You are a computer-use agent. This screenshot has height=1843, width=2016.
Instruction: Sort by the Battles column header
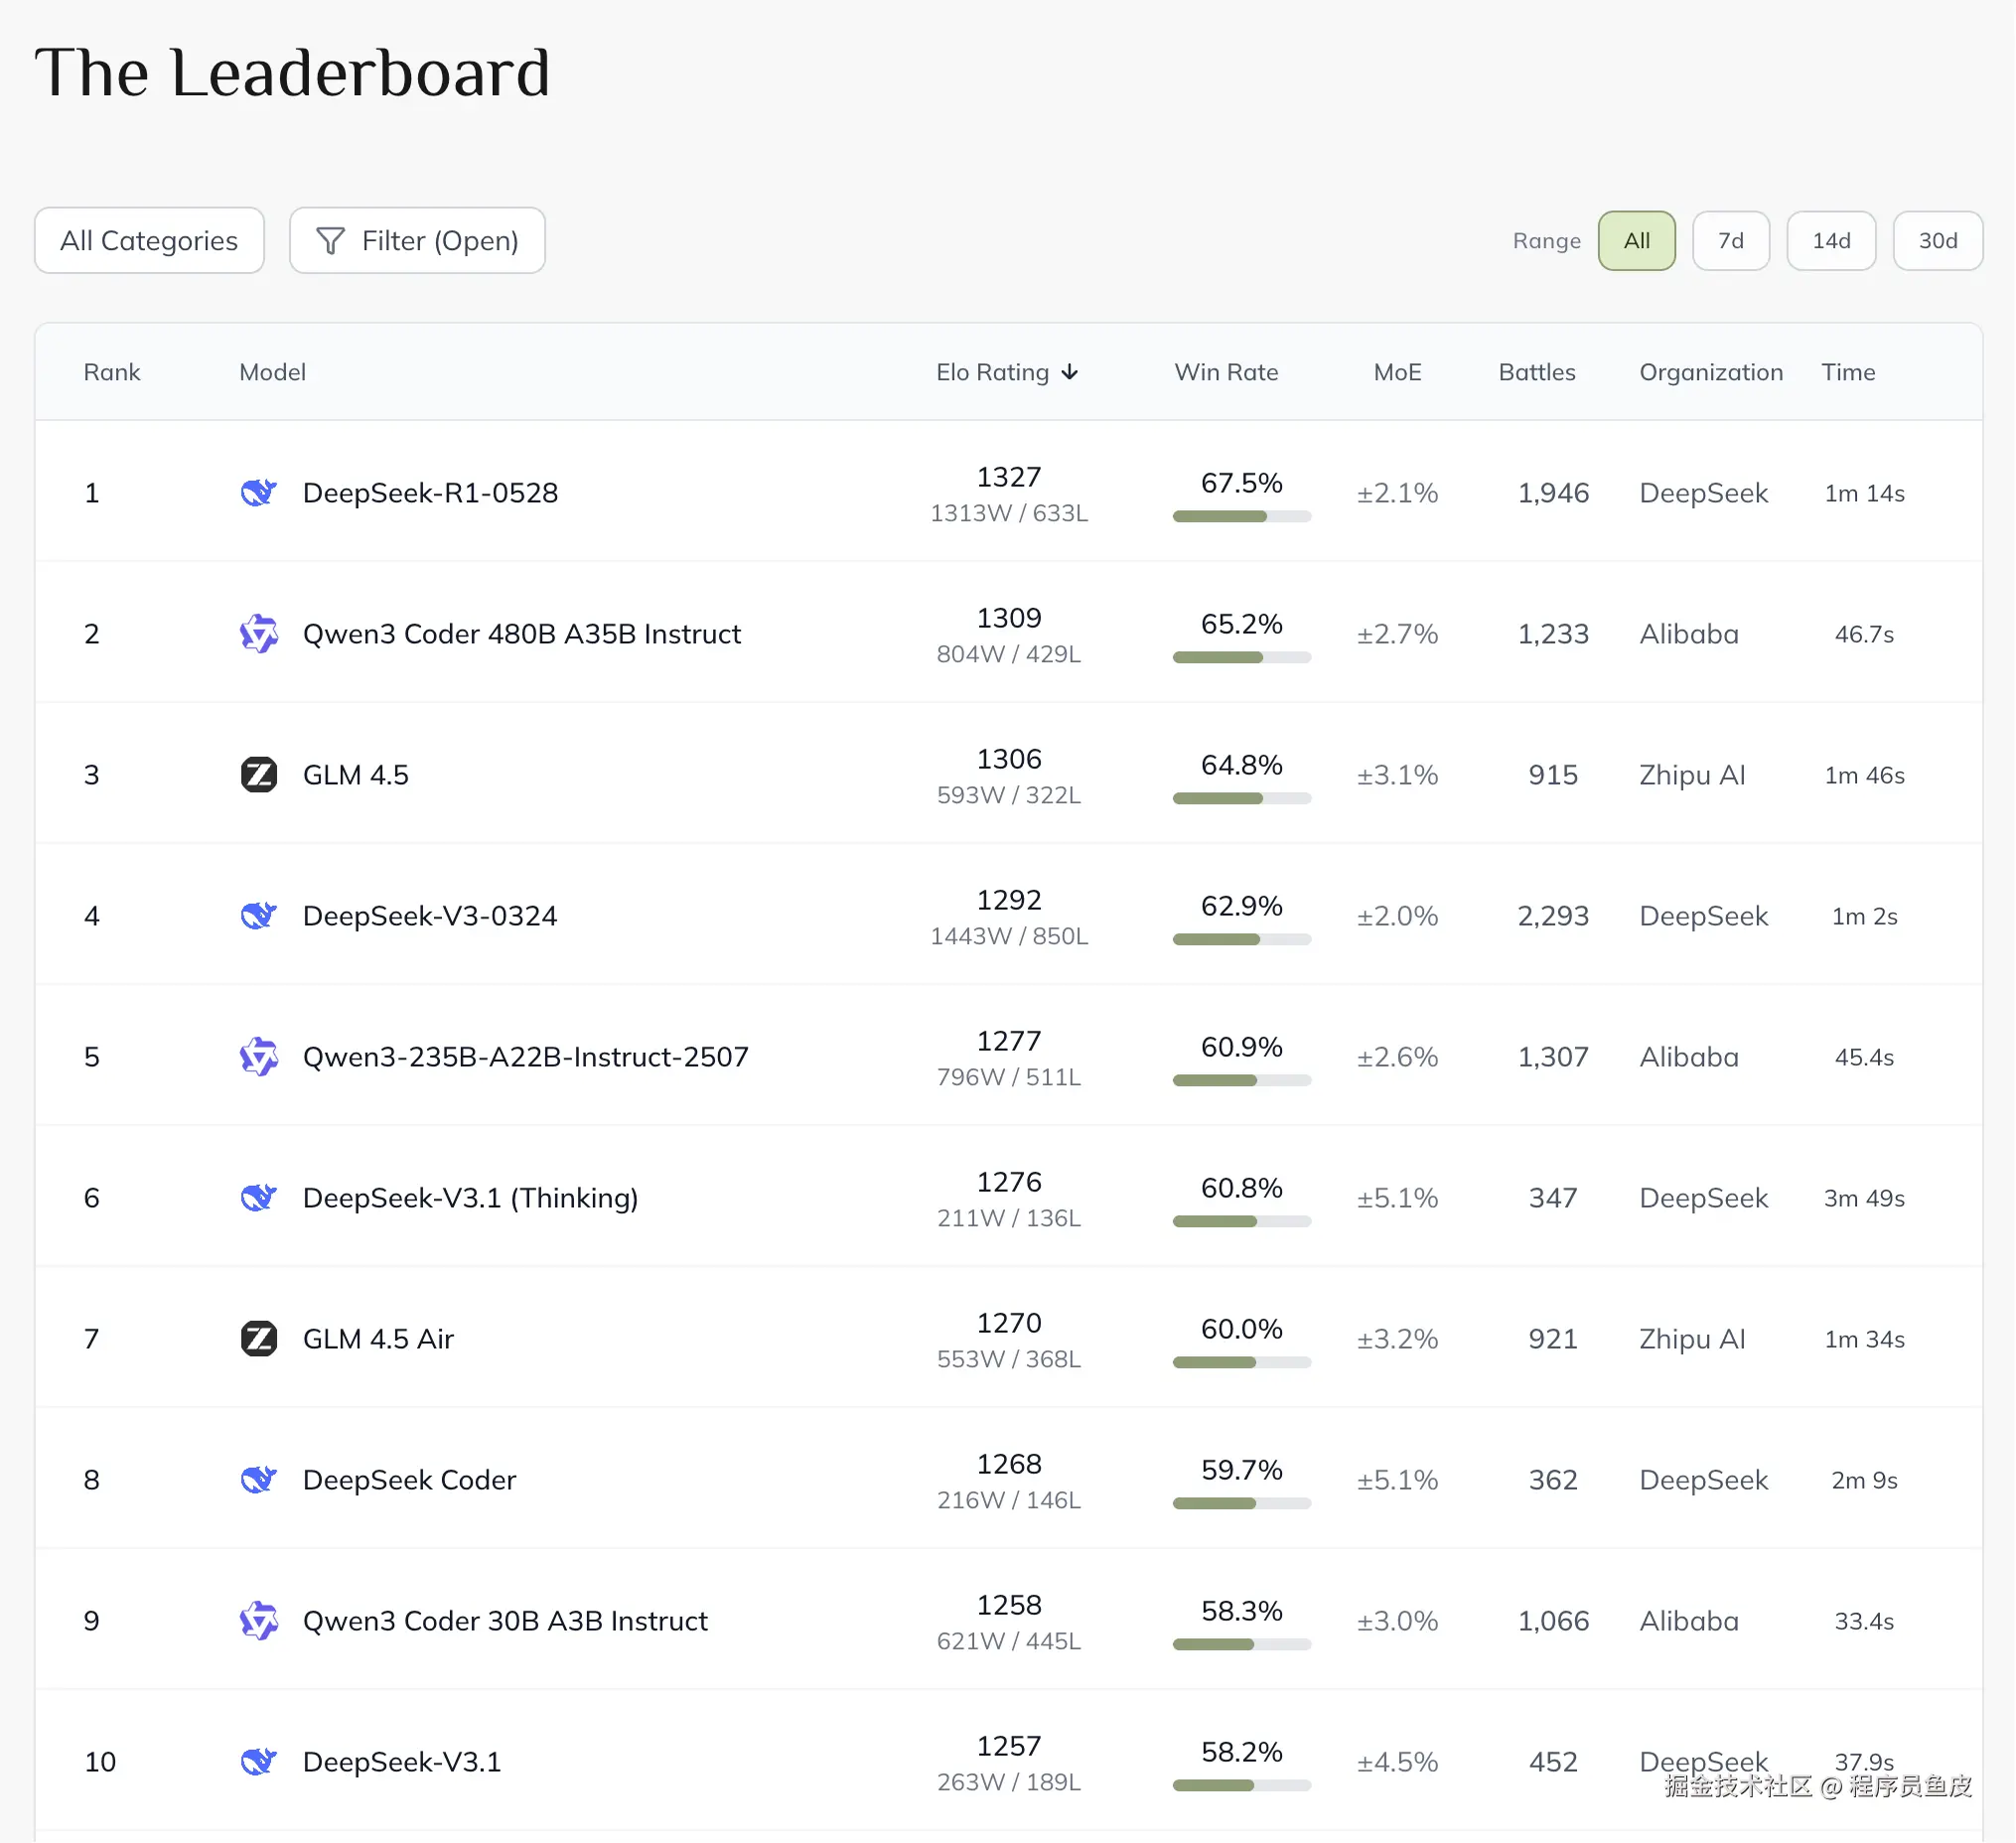(x=1536, y=373)
